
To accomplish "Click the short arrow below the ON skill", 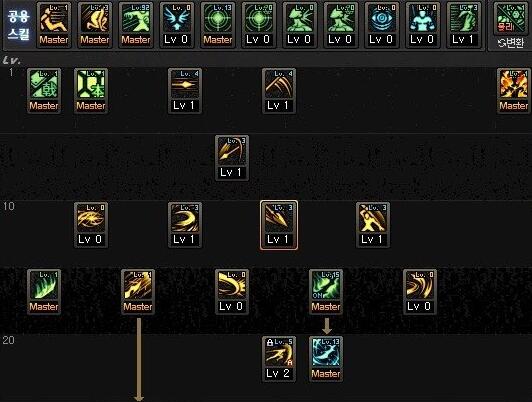I will click(x=326, y=326).
